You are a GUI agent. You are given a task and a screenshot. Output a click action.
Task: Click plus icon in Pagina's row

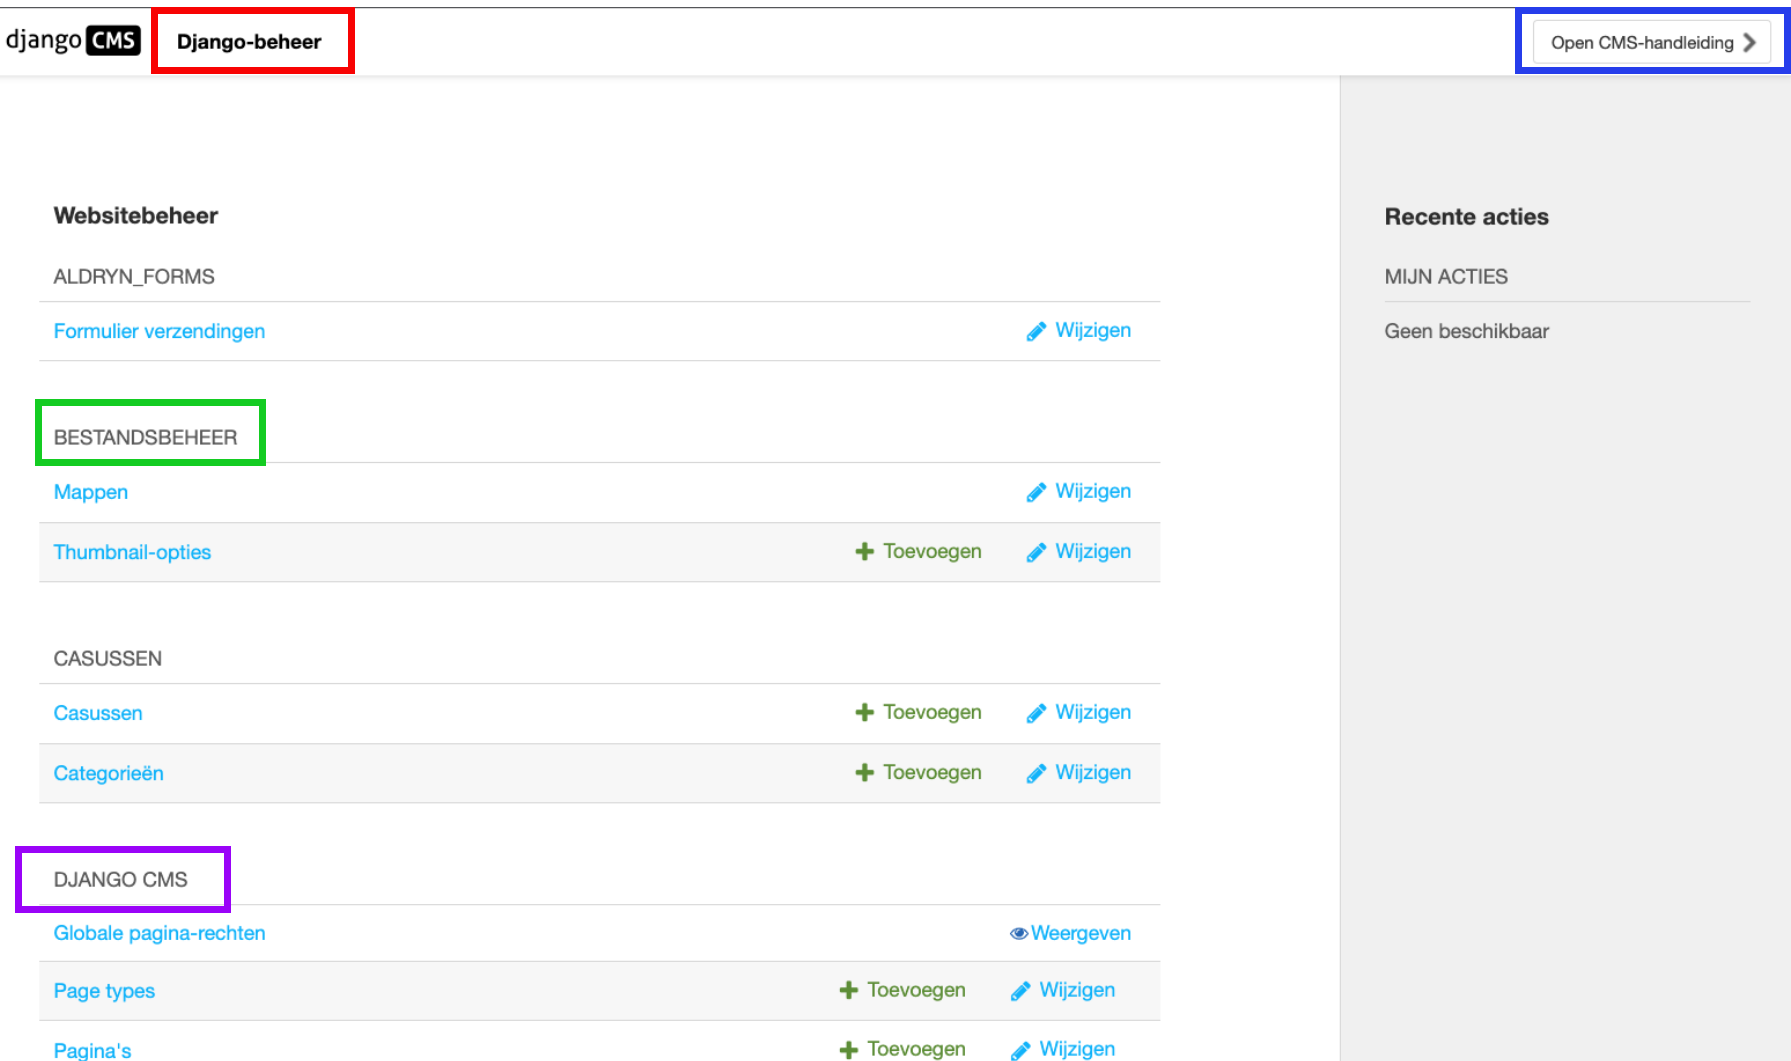[x=849, y=1050]
